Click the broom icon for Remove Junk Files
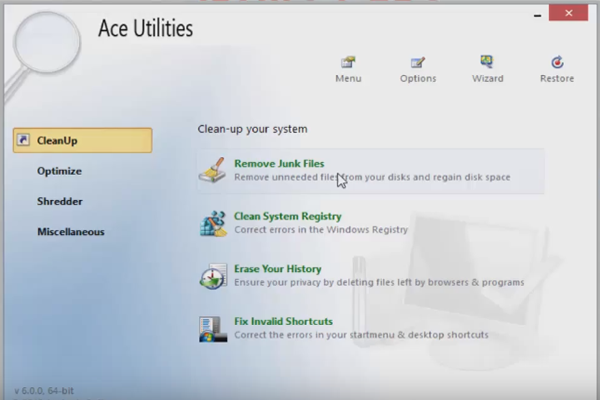 [x=213, y=170]
